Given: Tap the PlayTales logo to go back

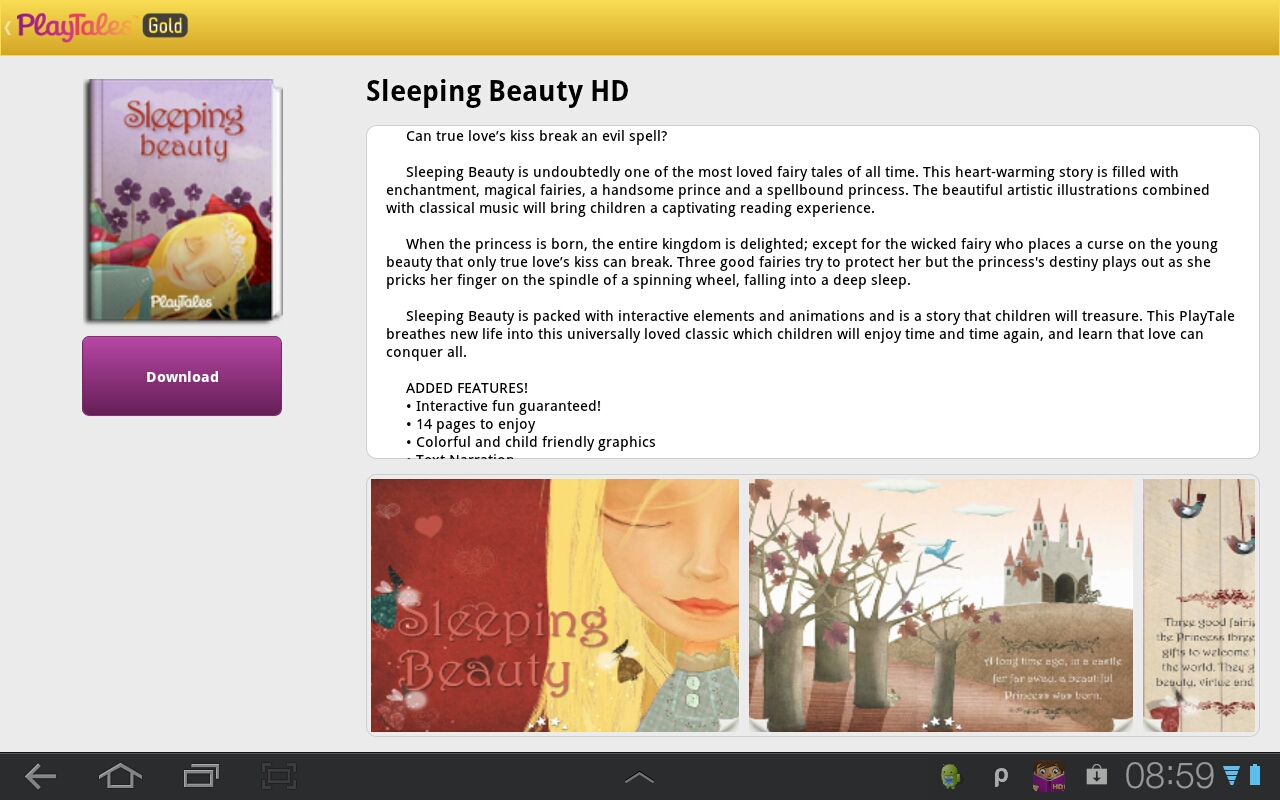Looking at the screenshot, I should coord(74,26).
